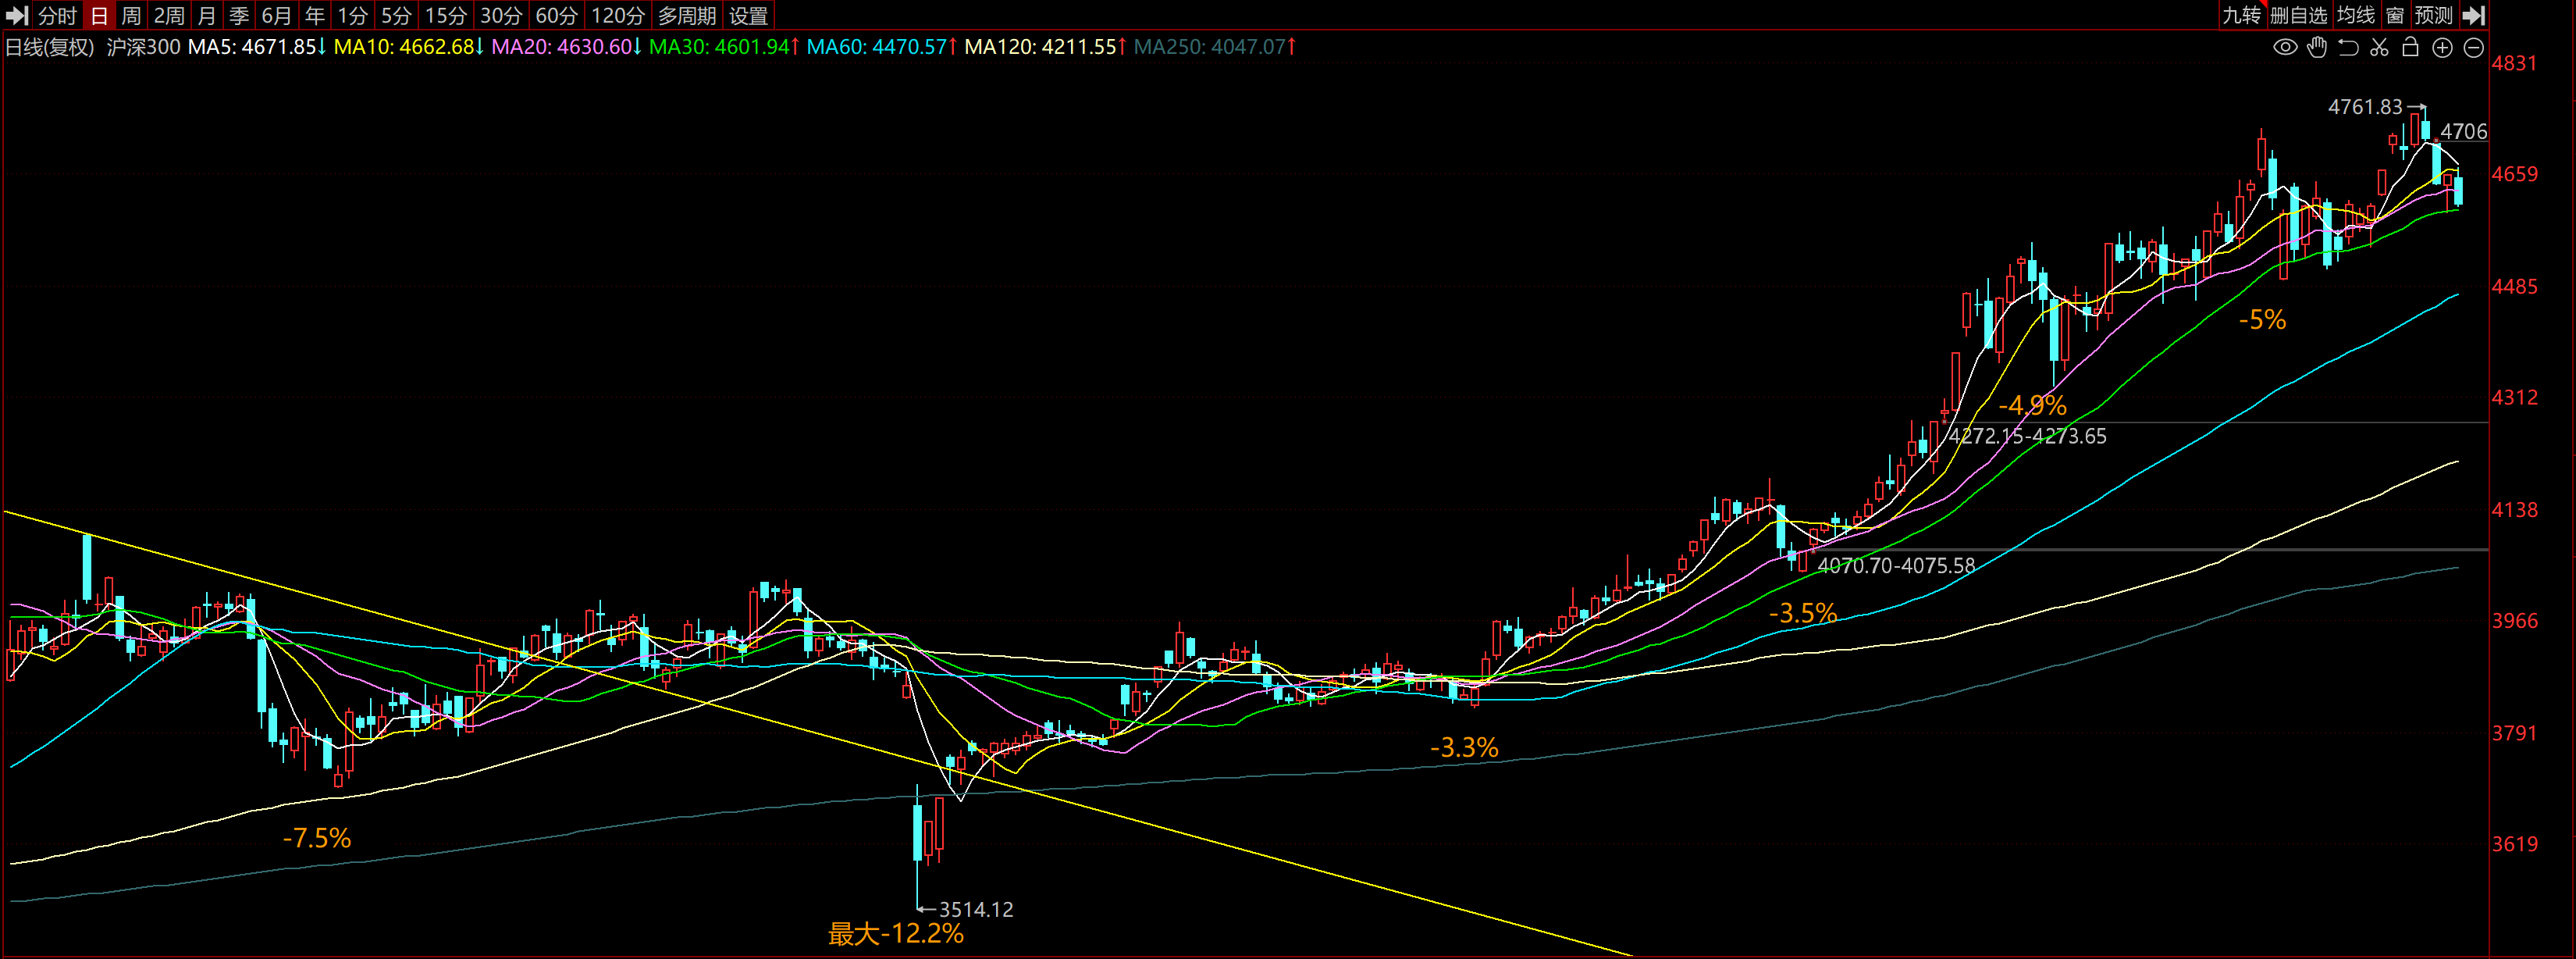
Task: Click the 删自选 remove-from-watchlist button
Action: tap(2298, 15)
